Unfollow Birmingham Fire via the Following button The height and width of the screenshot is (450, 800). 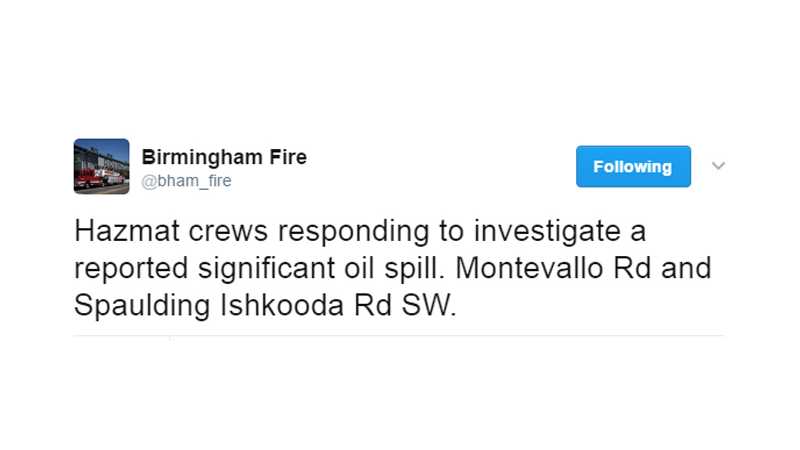pos(633,166)
